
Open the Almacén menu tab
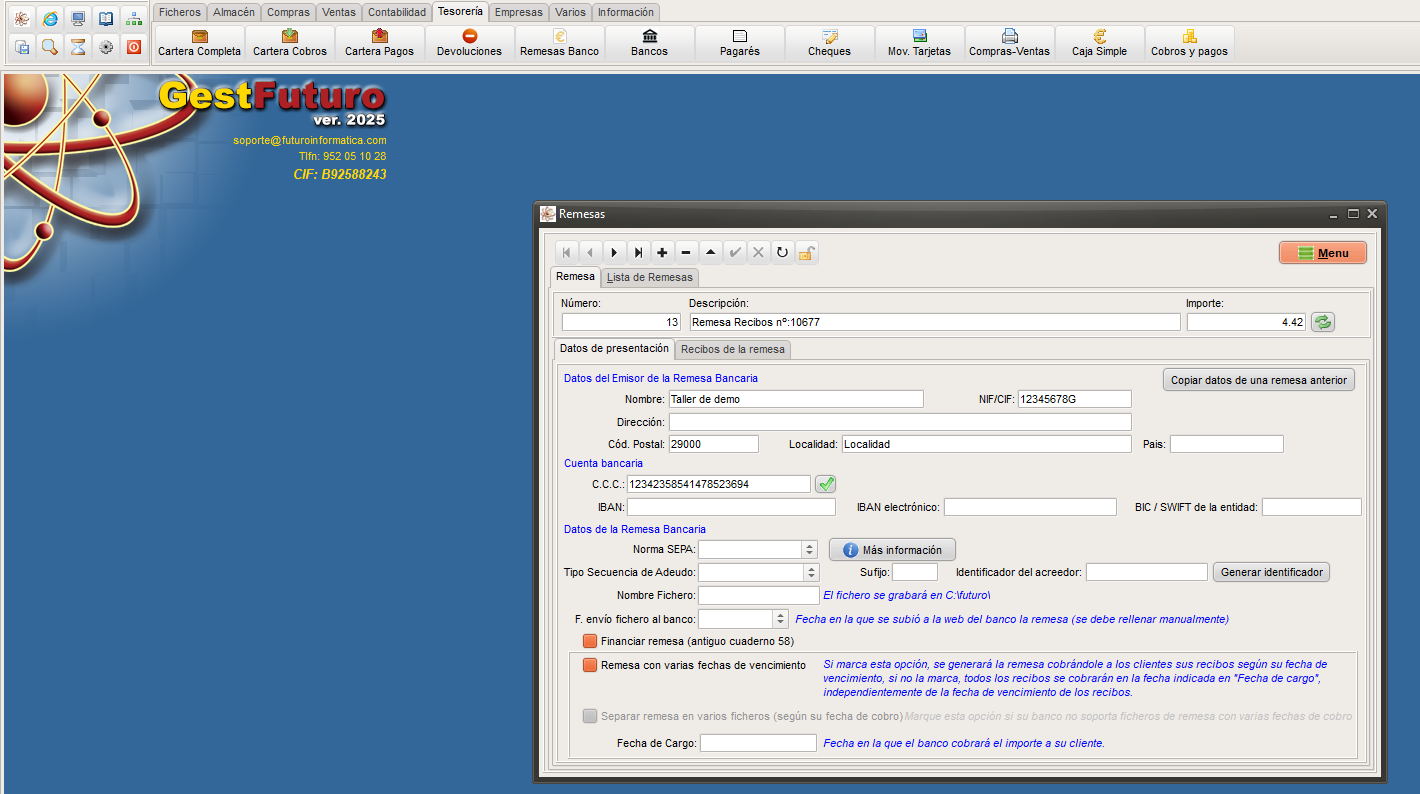coord(234,12)
